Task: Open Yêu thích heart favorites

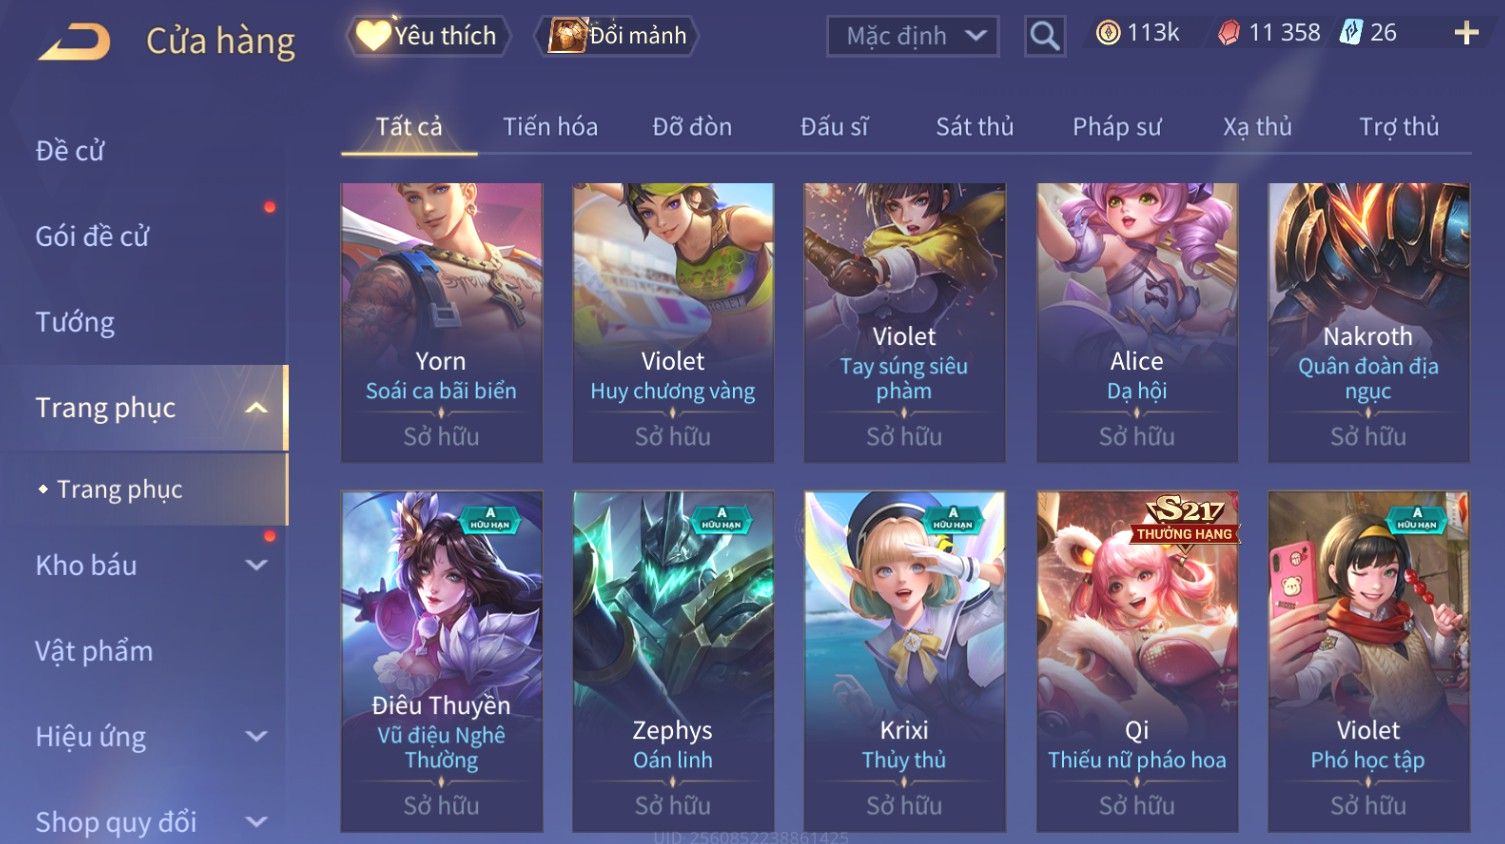Action: pos(428,36)
